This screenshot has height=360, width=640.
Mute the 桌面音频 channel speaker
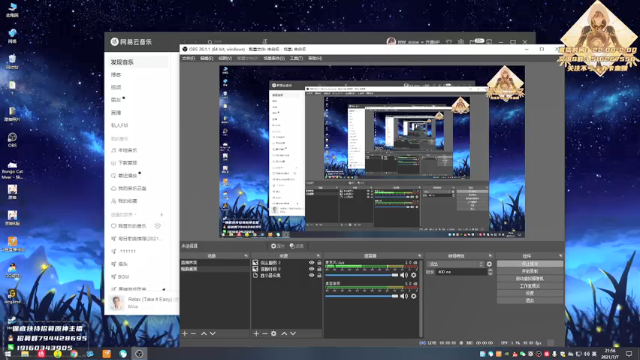404,296
